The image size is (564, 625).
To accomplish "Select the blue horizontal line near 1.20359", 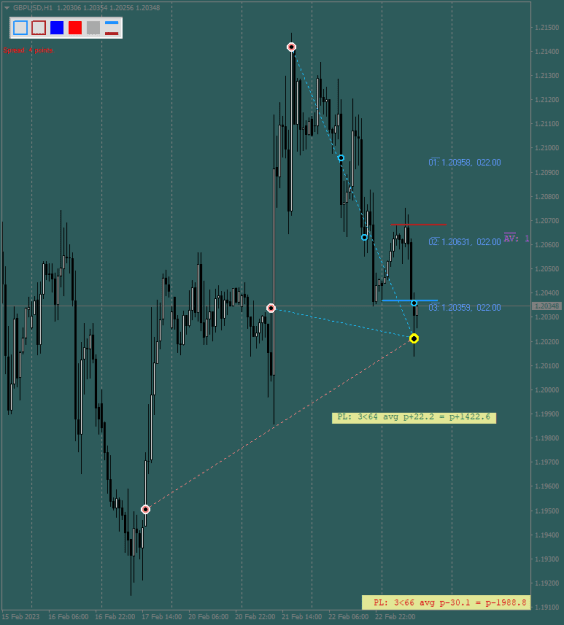I will 410,300.
